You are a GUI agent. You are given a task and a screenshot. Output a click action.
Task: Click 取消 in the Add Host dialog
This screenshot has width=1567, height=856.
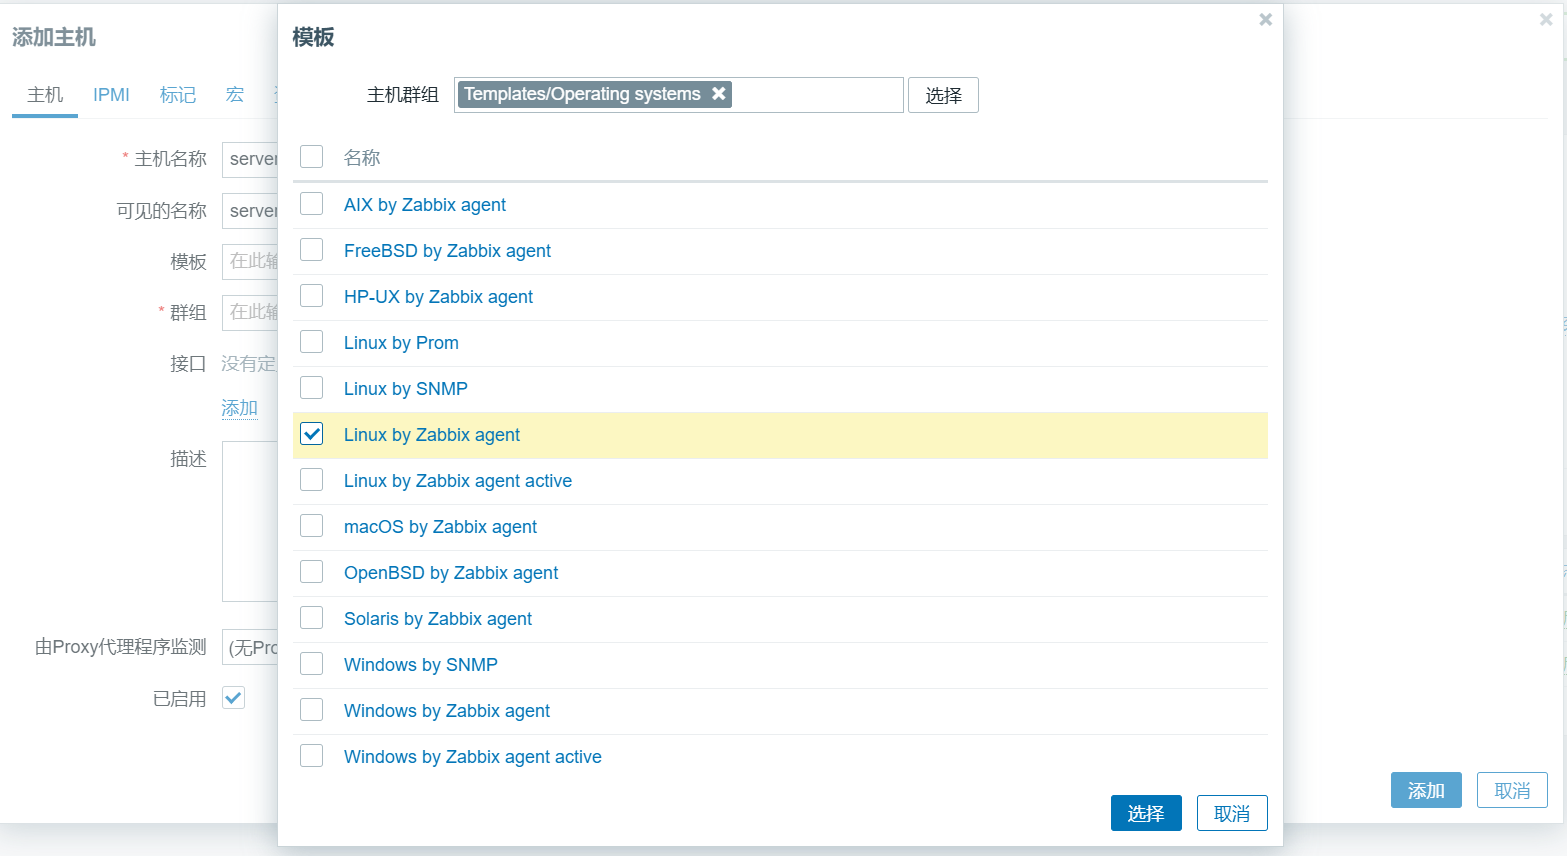[x=1512, y=790]
